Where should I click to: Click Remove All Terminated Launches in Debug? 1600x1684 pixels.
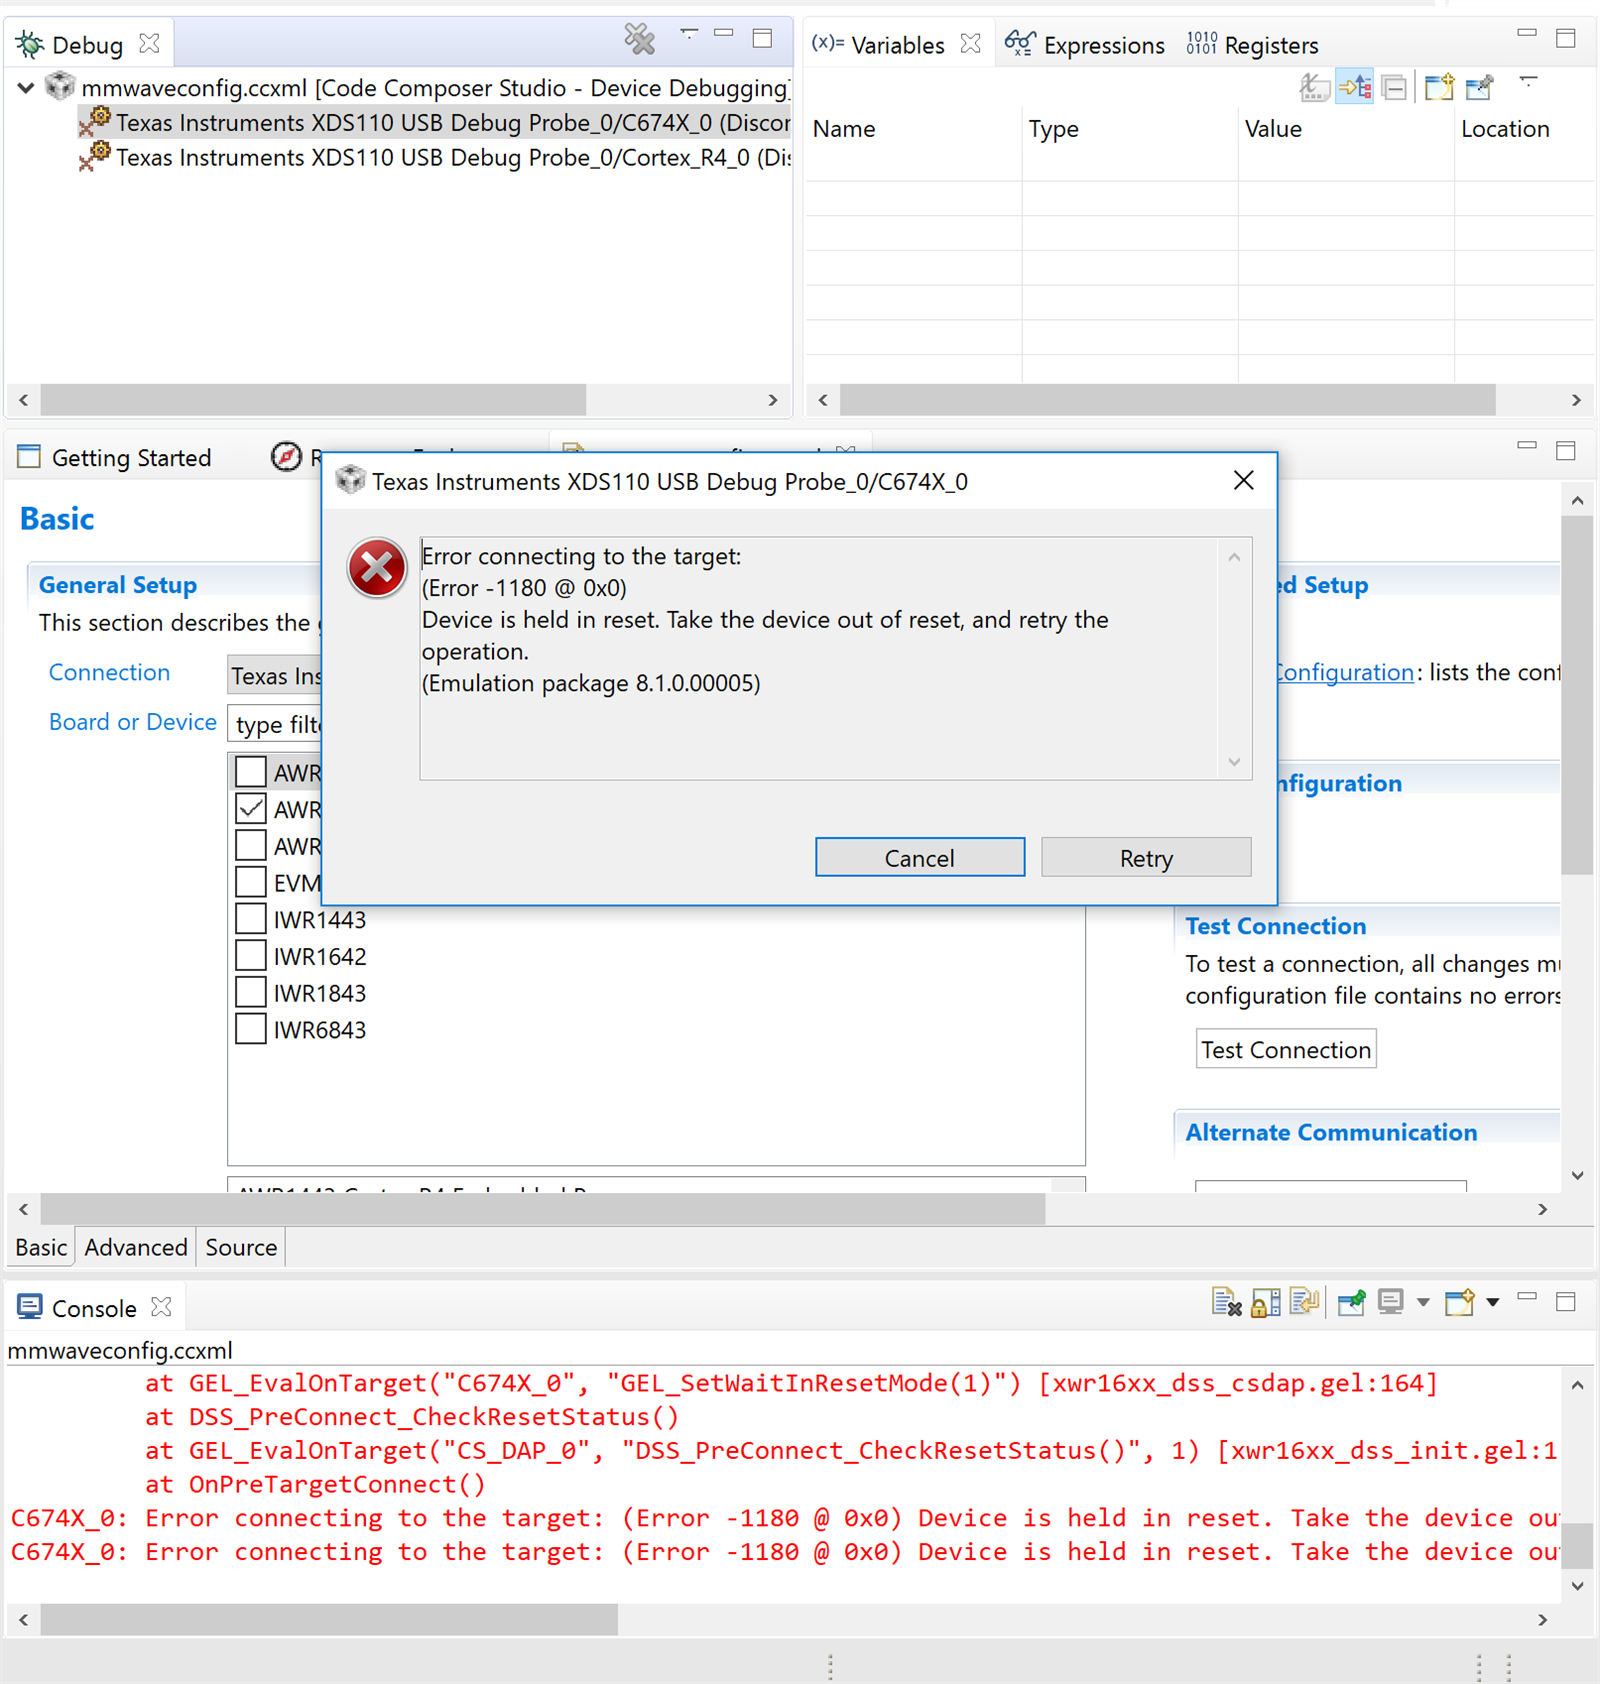pyautogui.click(x=640, y=40)
